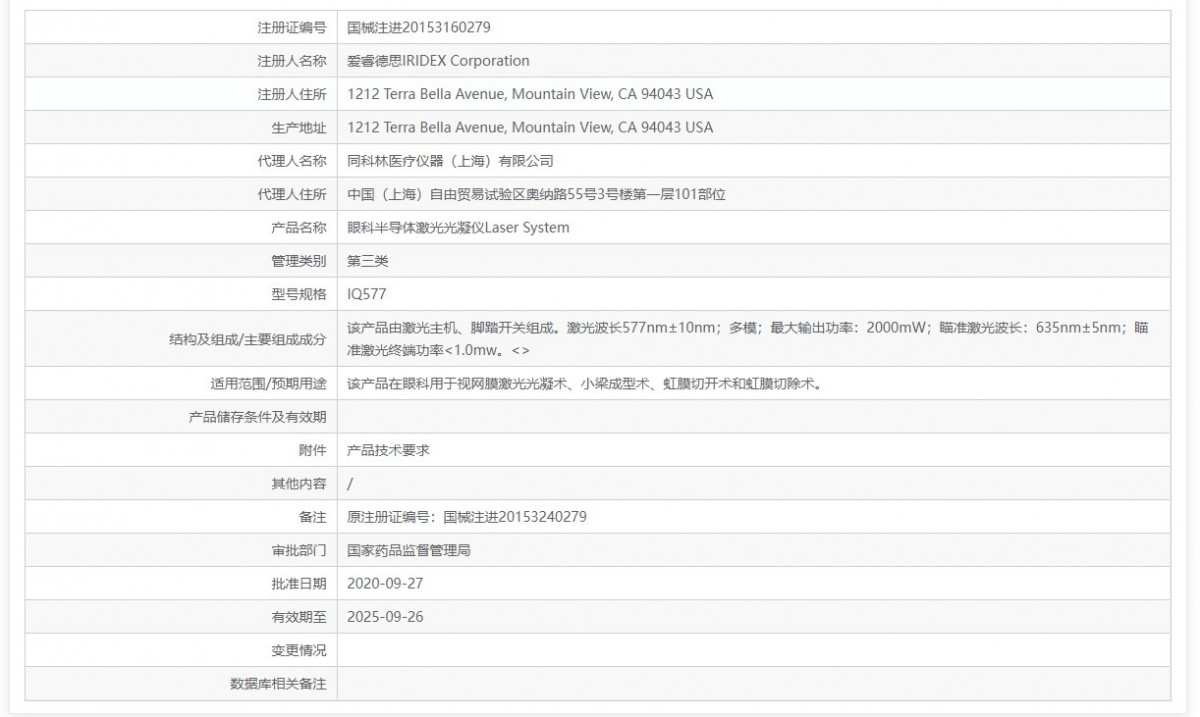
Task: Click registration number 国械注进20153160279
Action: [419, 28]
